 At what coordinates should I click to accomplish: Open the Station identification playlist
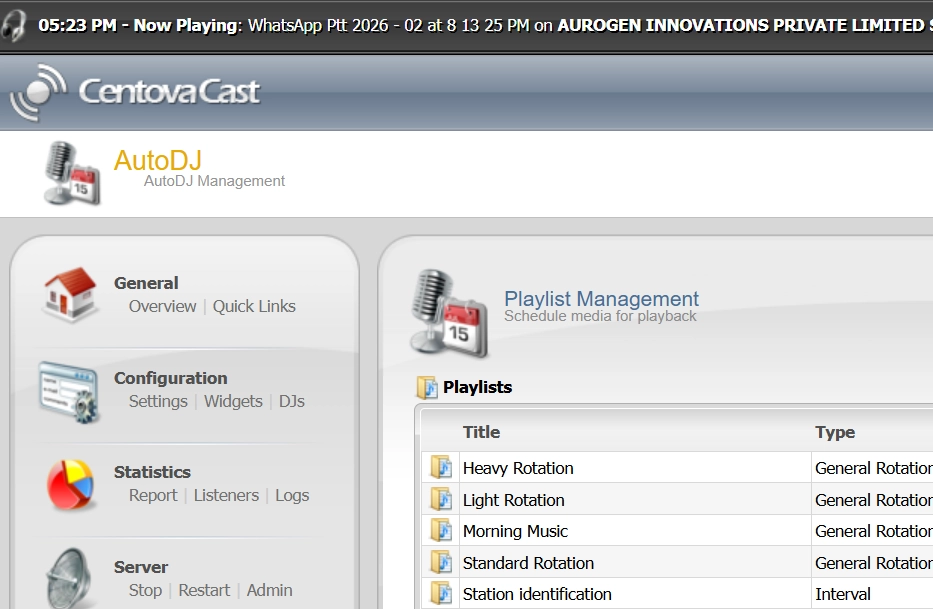pos(537,594)
